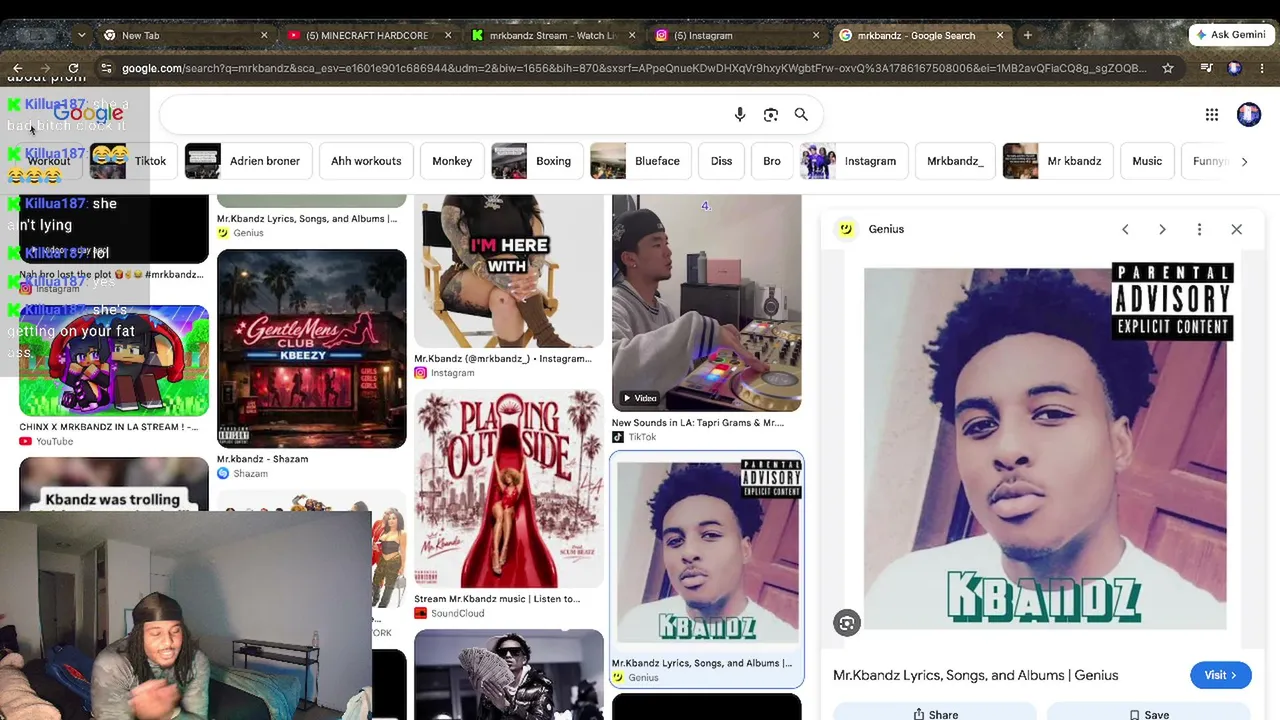Switch to the New Tab tab
Image resolution: width=1280 pixels, height=720 pixels.
coord(185,35)
